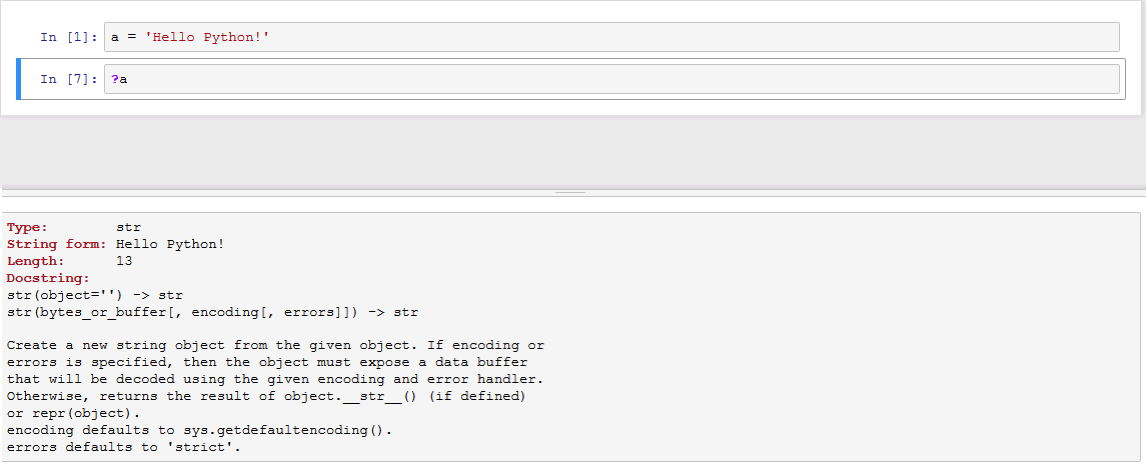Click the 'Type:' label in the pager
Viewport: 1146px width, 468px height.
(27, 227)
